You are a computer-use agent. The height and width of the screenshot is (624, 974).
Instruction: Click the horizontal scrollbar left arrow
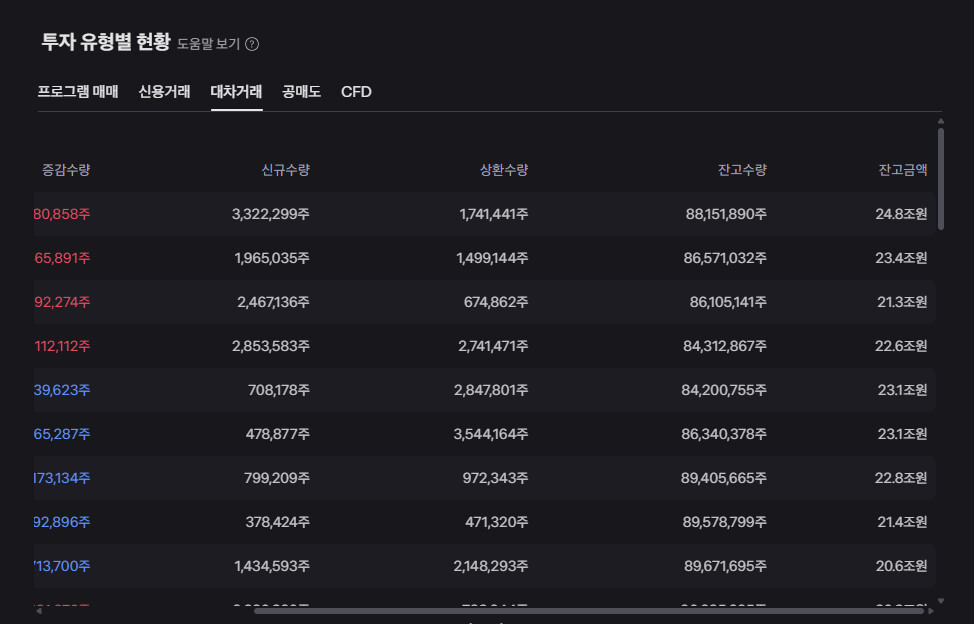(x=39, y=611)
